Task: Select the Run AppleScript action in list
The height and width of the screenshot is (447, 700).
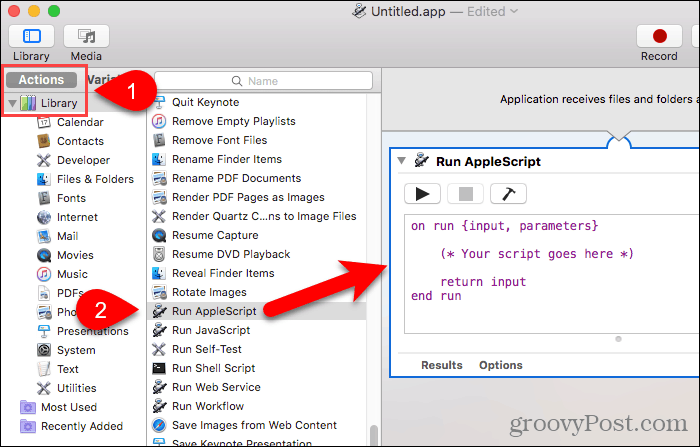Action: [257, 311]
